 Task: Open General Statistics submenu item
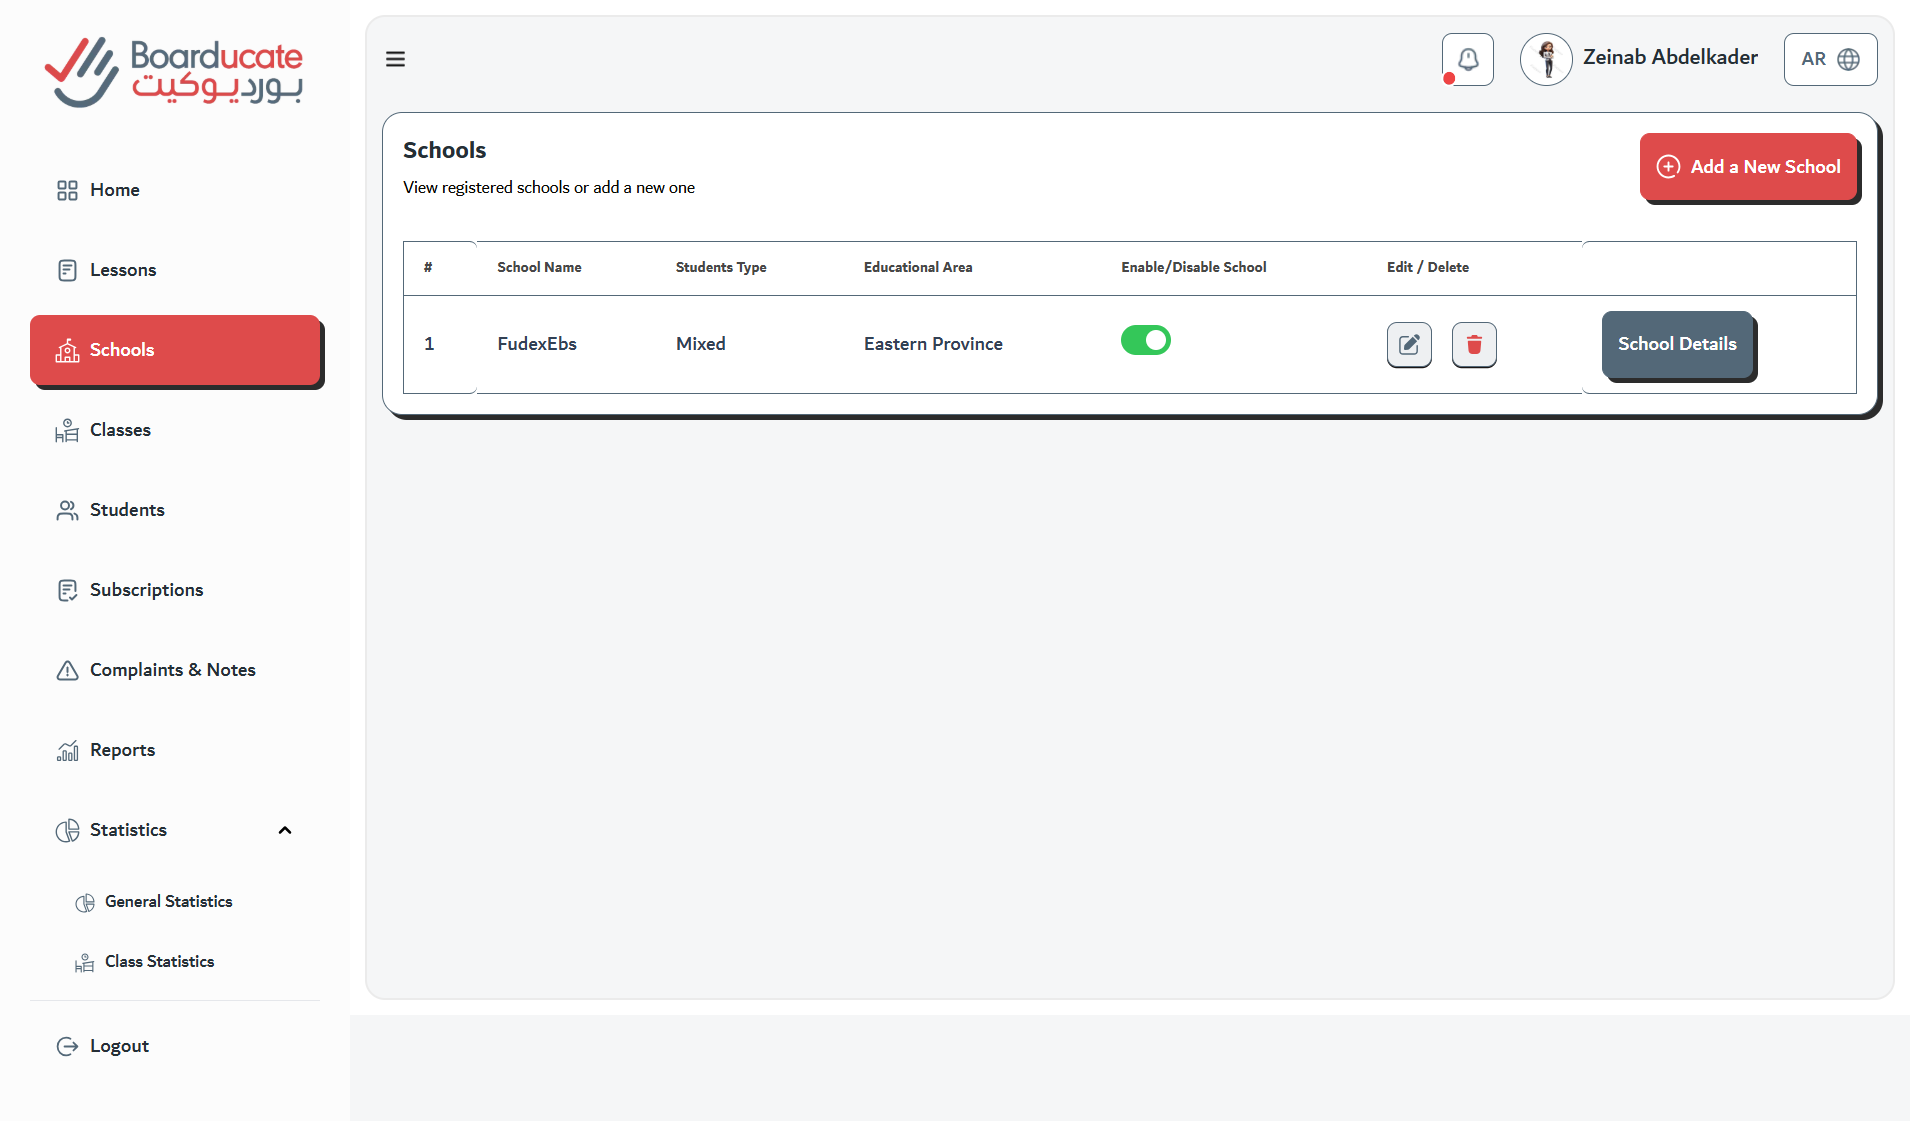tap(168, 902)
